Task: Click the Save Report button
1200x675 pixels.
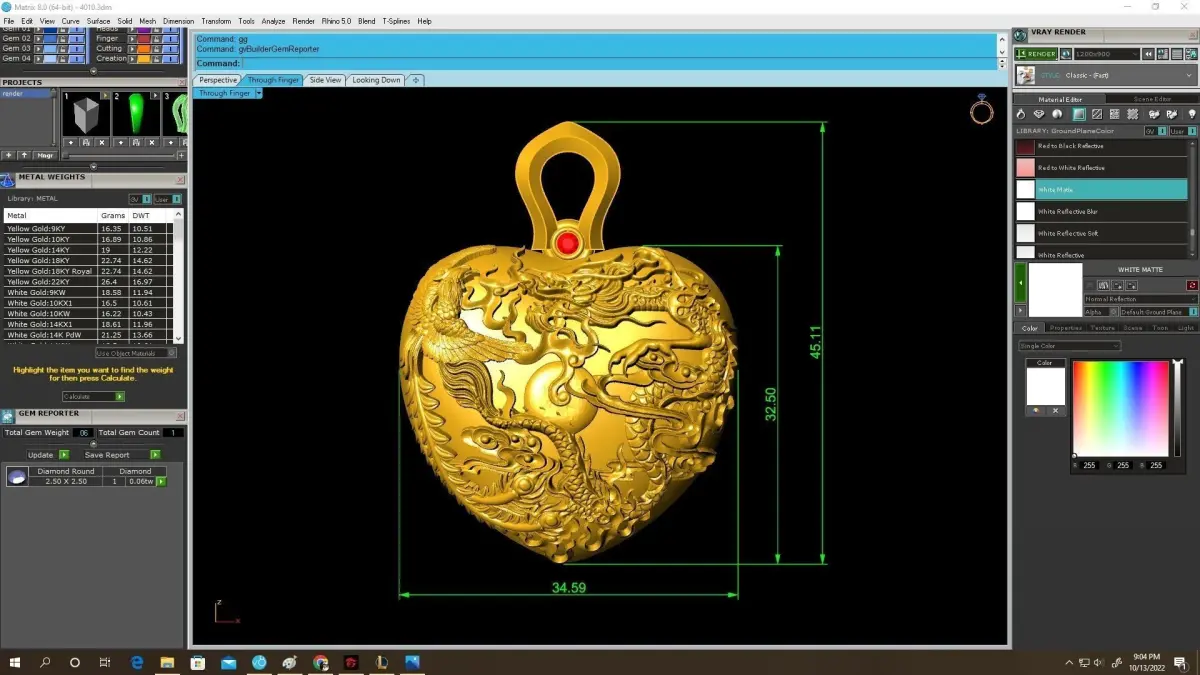Action: (x=122, y=455)
